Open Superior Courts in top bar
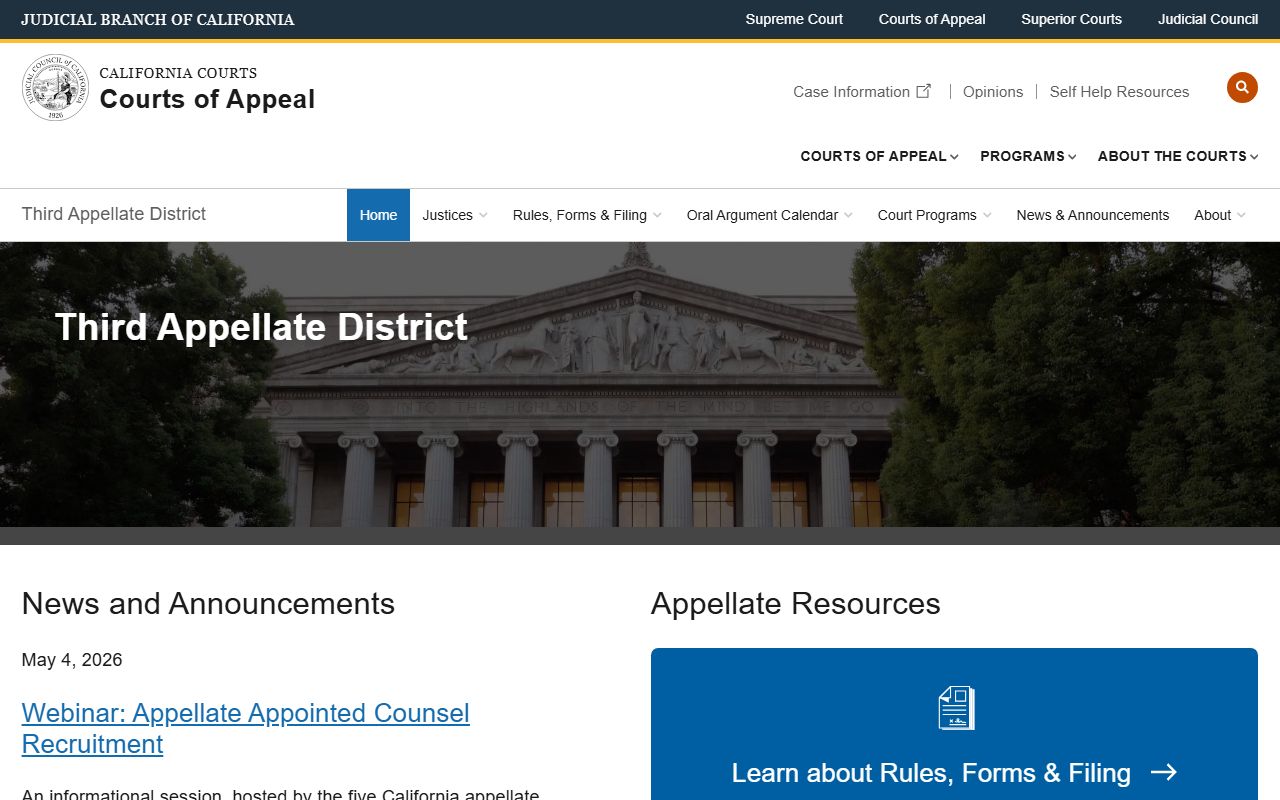Screen dimensions: 1280x800 pyautogui.click(x=1071, y=19)
